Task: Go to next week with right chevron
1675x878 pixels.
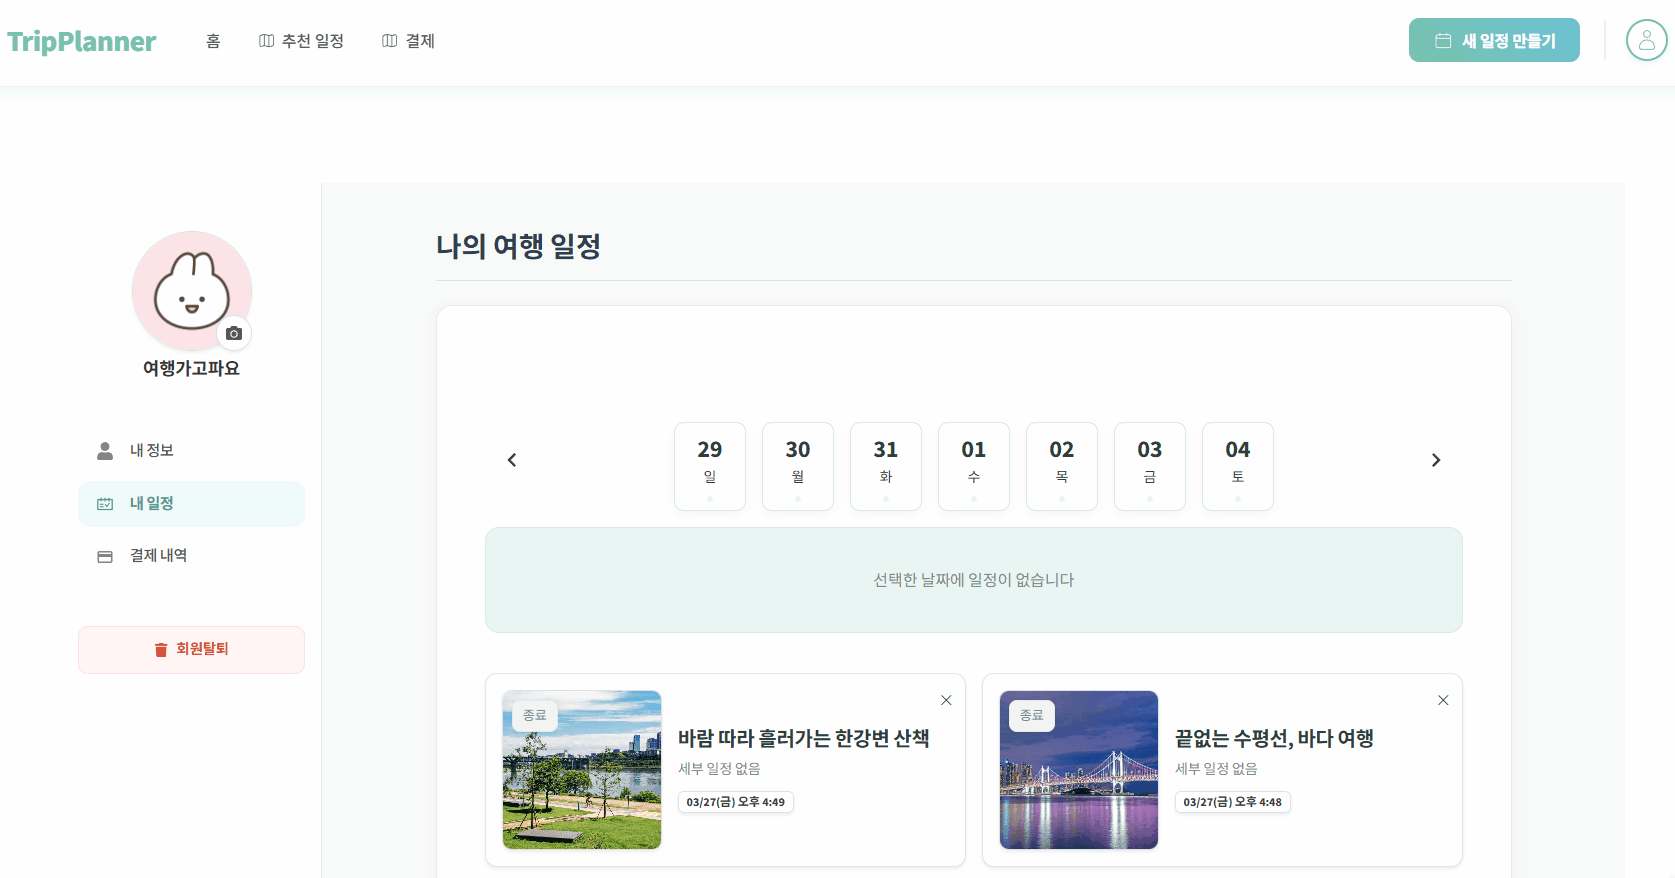Action: tap(1436, 460)
